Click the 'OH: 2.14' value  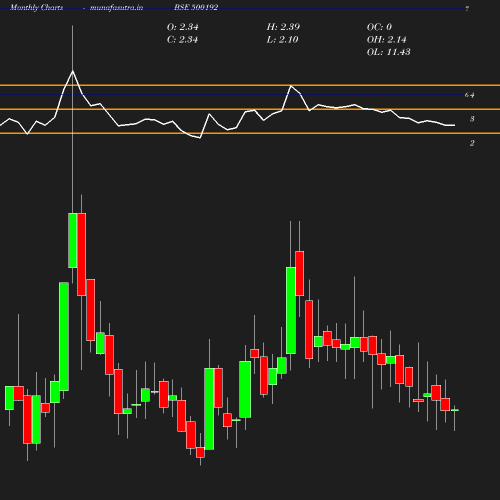387,40
